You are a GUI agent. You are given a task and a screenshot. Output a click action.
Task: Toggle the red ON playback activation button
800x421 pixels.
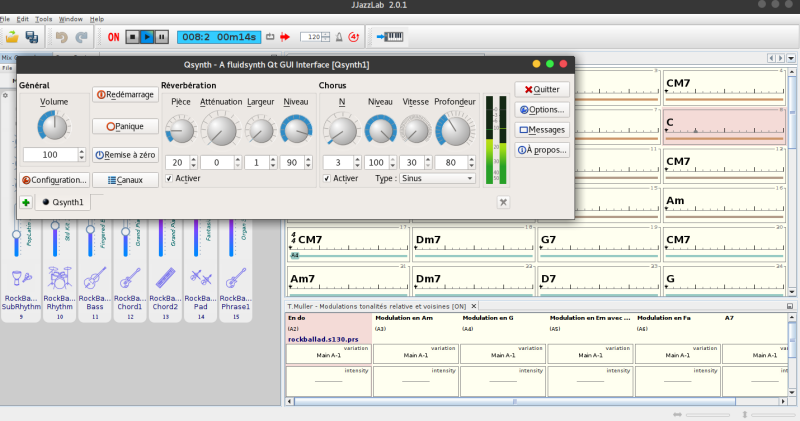114,37
